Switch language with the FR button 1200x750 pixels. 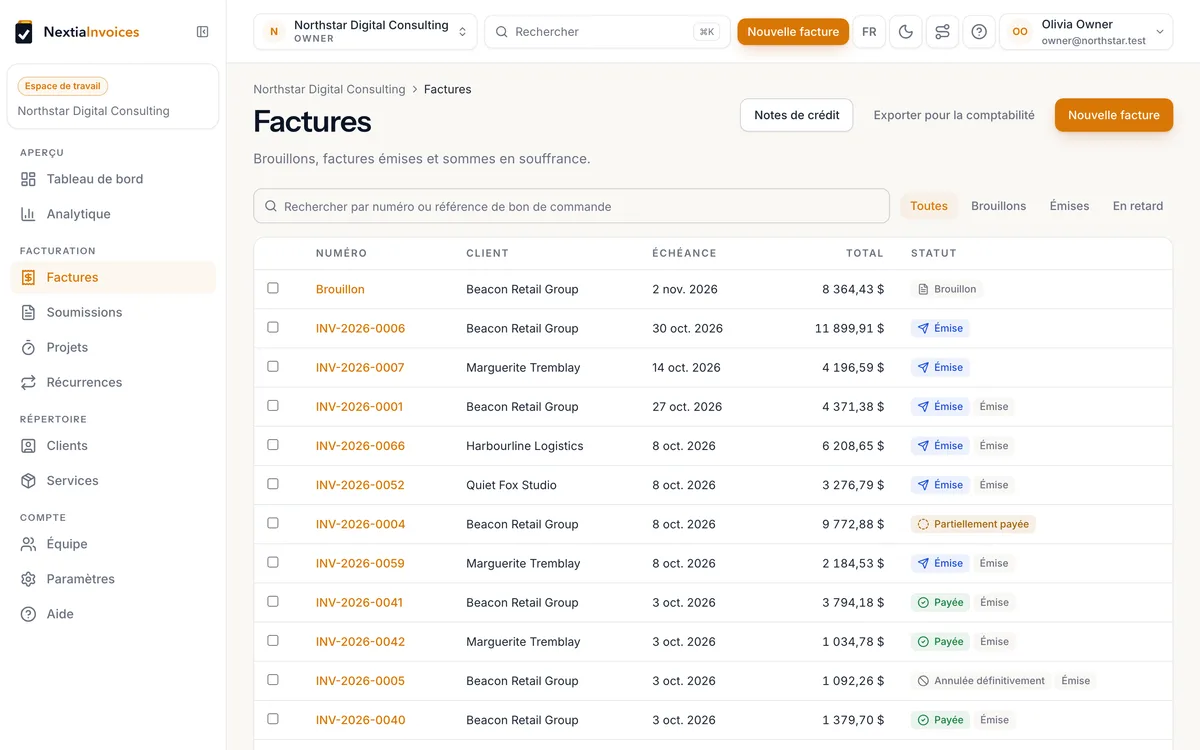(869, 32)
